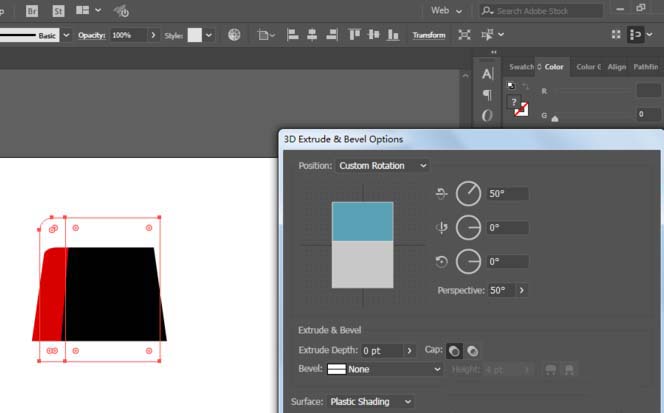Expand the Opacity value arrow

[153, 35]
